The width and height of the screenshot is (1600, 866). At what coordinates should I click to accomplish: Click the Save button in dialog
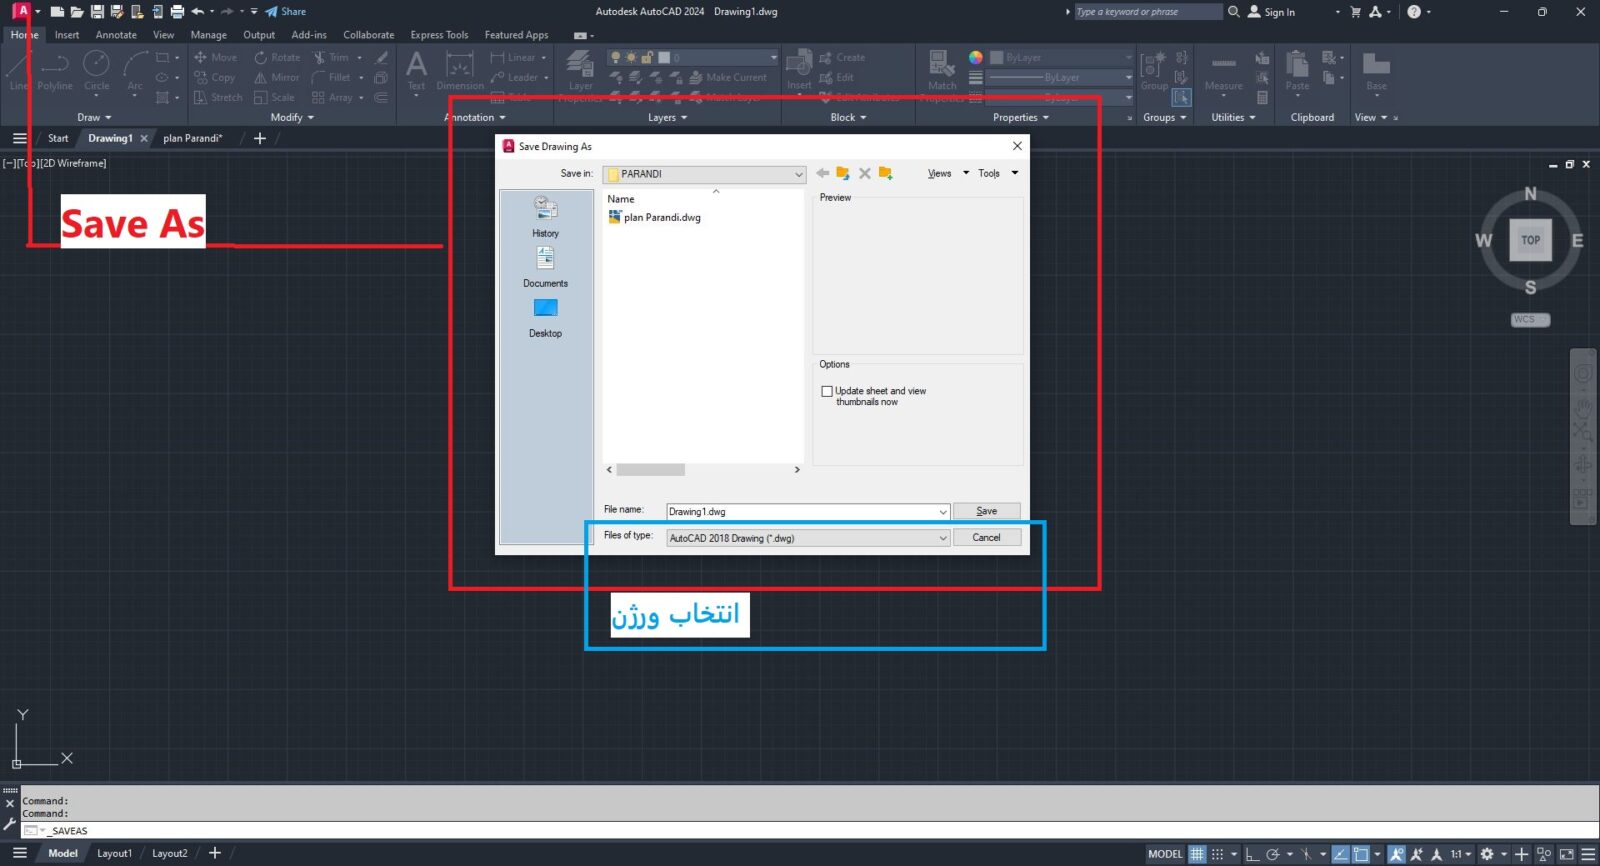(x=986, y=511)
